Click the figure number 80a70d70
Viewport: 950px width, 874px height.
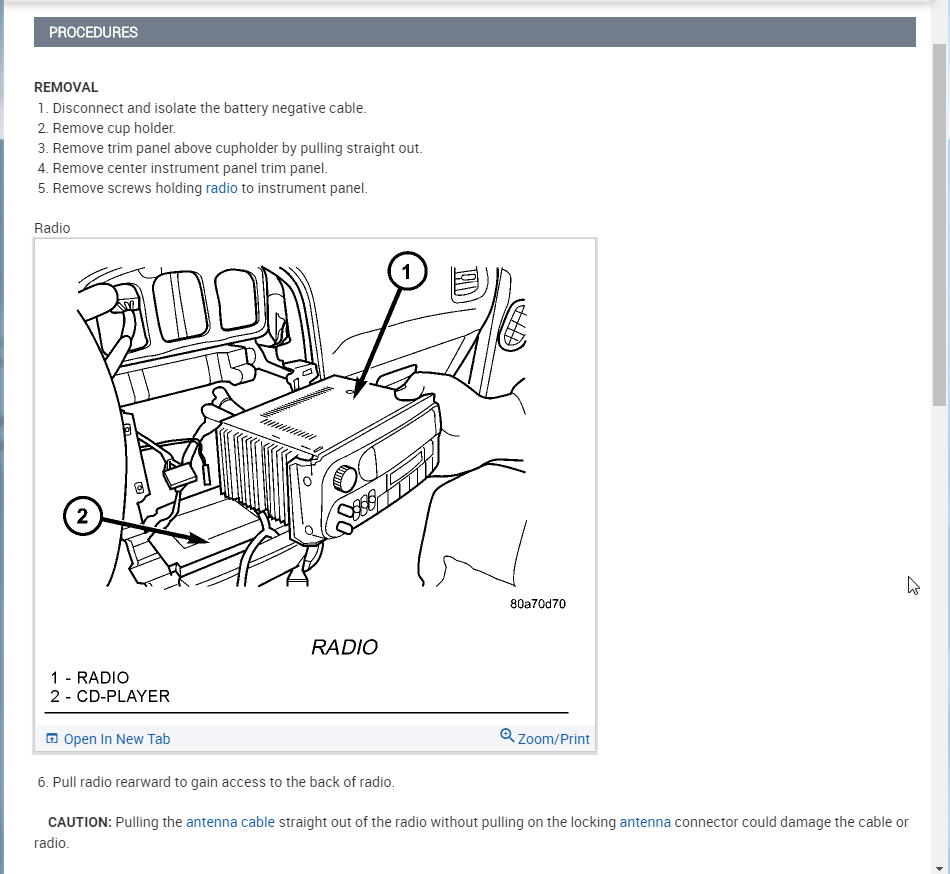click(537, 604)
